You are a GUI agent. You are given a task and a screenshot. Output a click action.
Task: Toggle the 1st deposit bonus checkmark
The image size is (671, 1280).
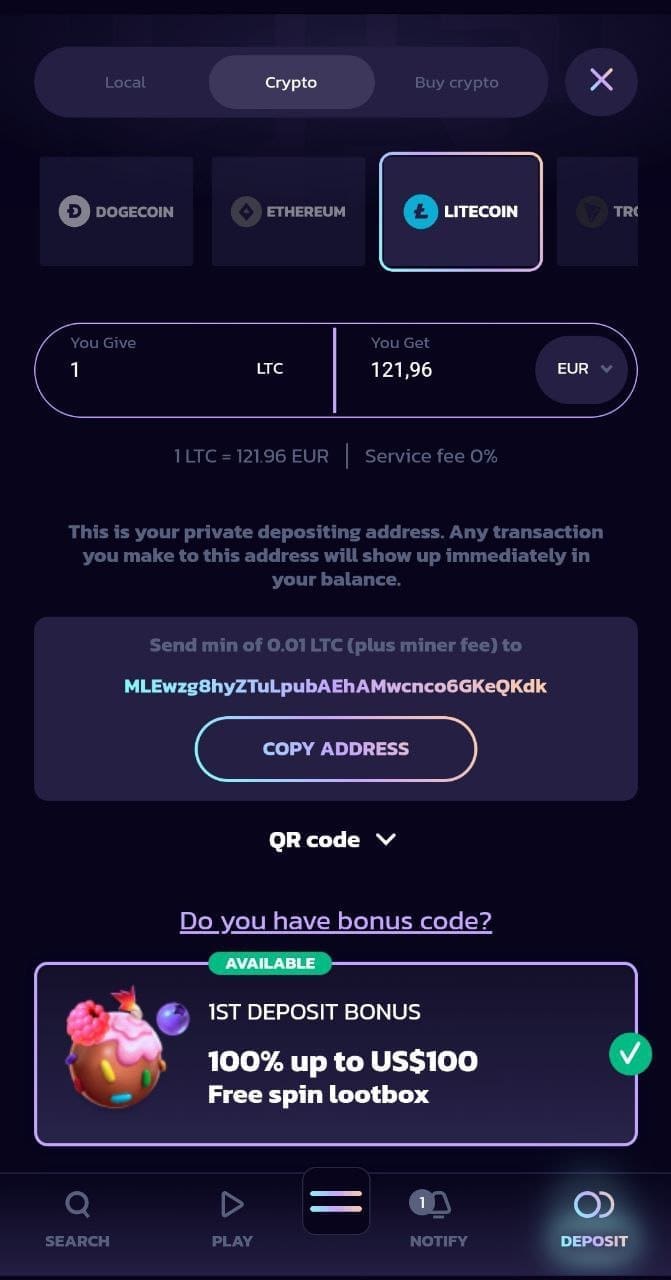[x=630, y=1053]
